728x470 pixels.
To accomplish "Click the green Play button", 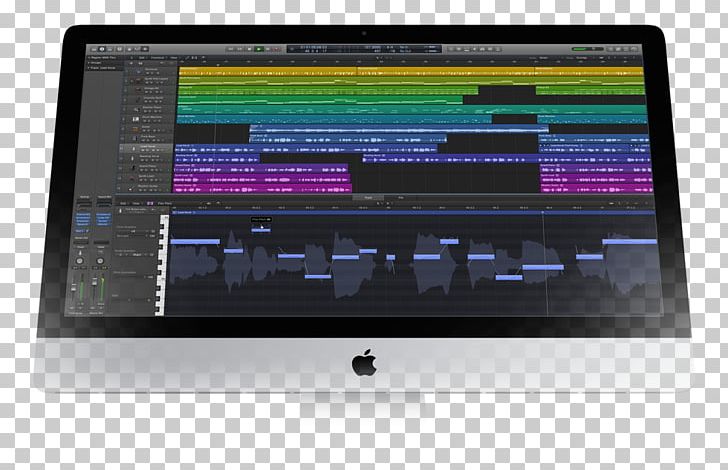I will click(x=259, y=49).
